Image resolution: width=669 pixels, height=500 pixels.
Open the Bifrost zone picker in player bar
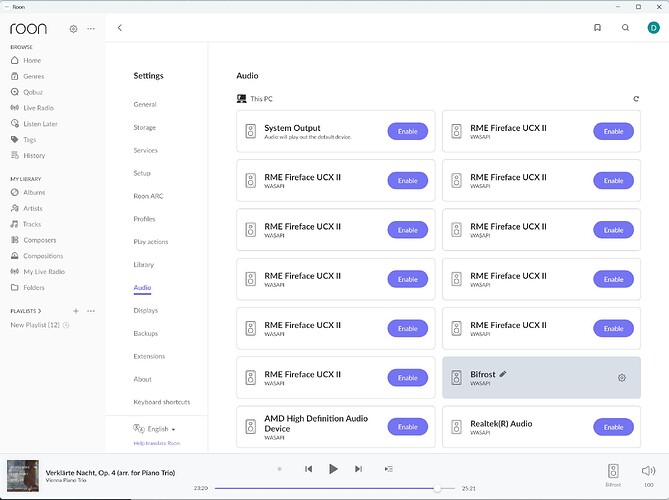[613, 475]
